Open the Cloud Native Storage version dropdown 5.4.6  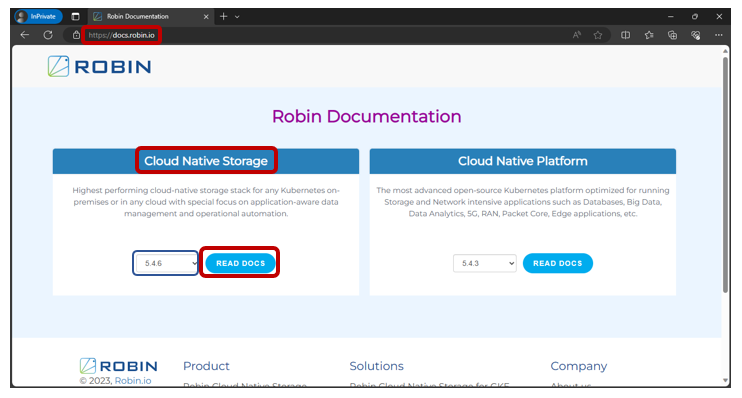(x=166, y=263)
